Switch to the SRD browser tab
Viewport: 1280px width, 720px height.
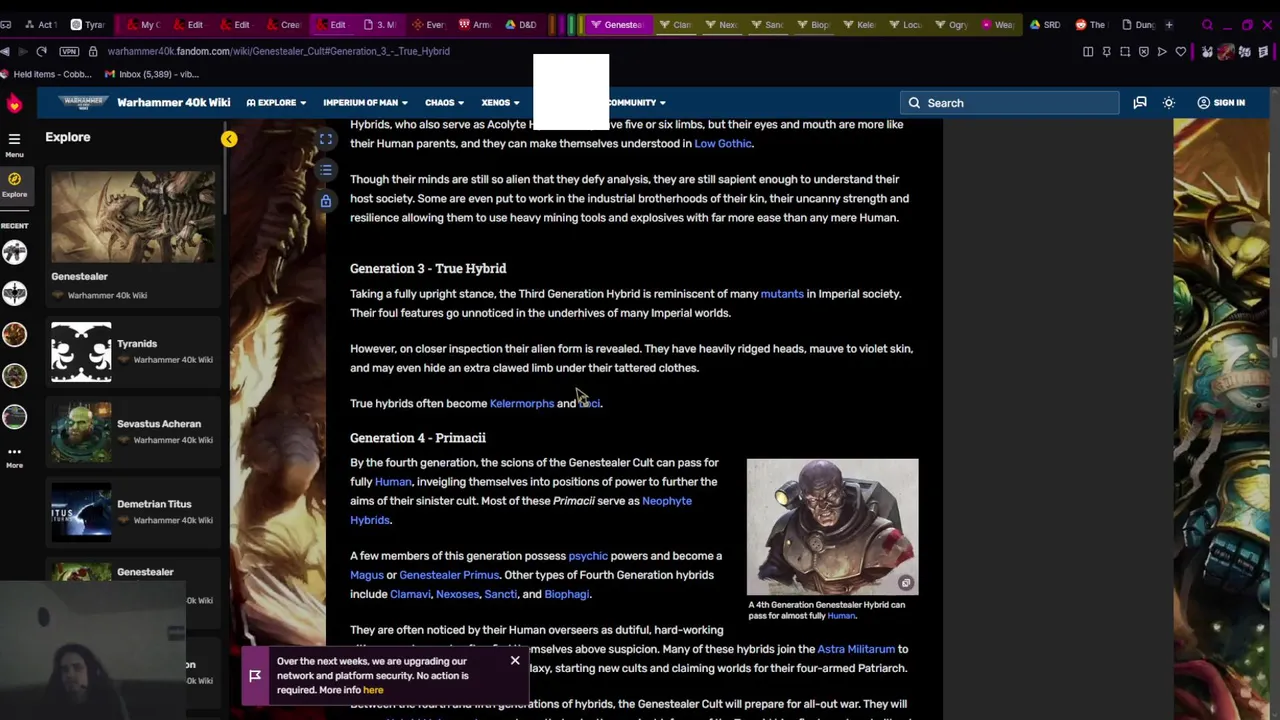pyautogui.click(x=1044, y=24)
